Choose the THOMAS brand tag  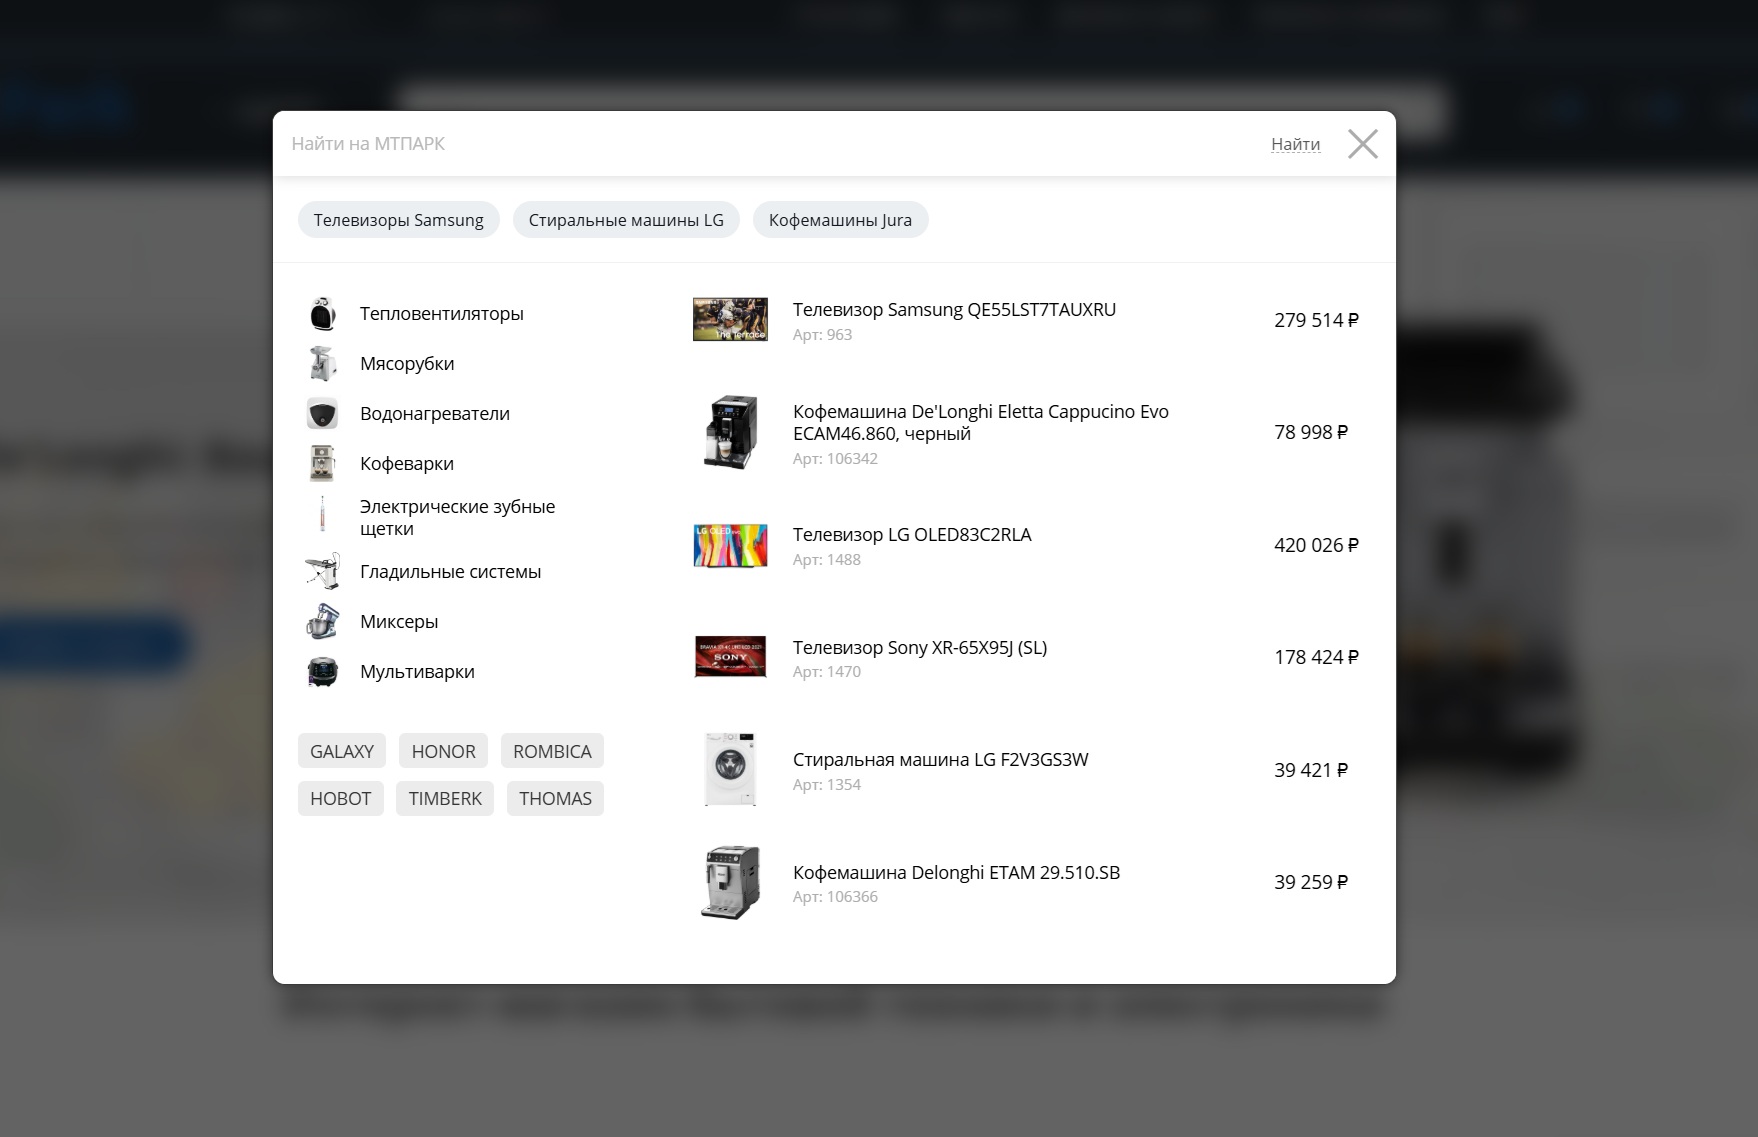(x=555, y=798)
